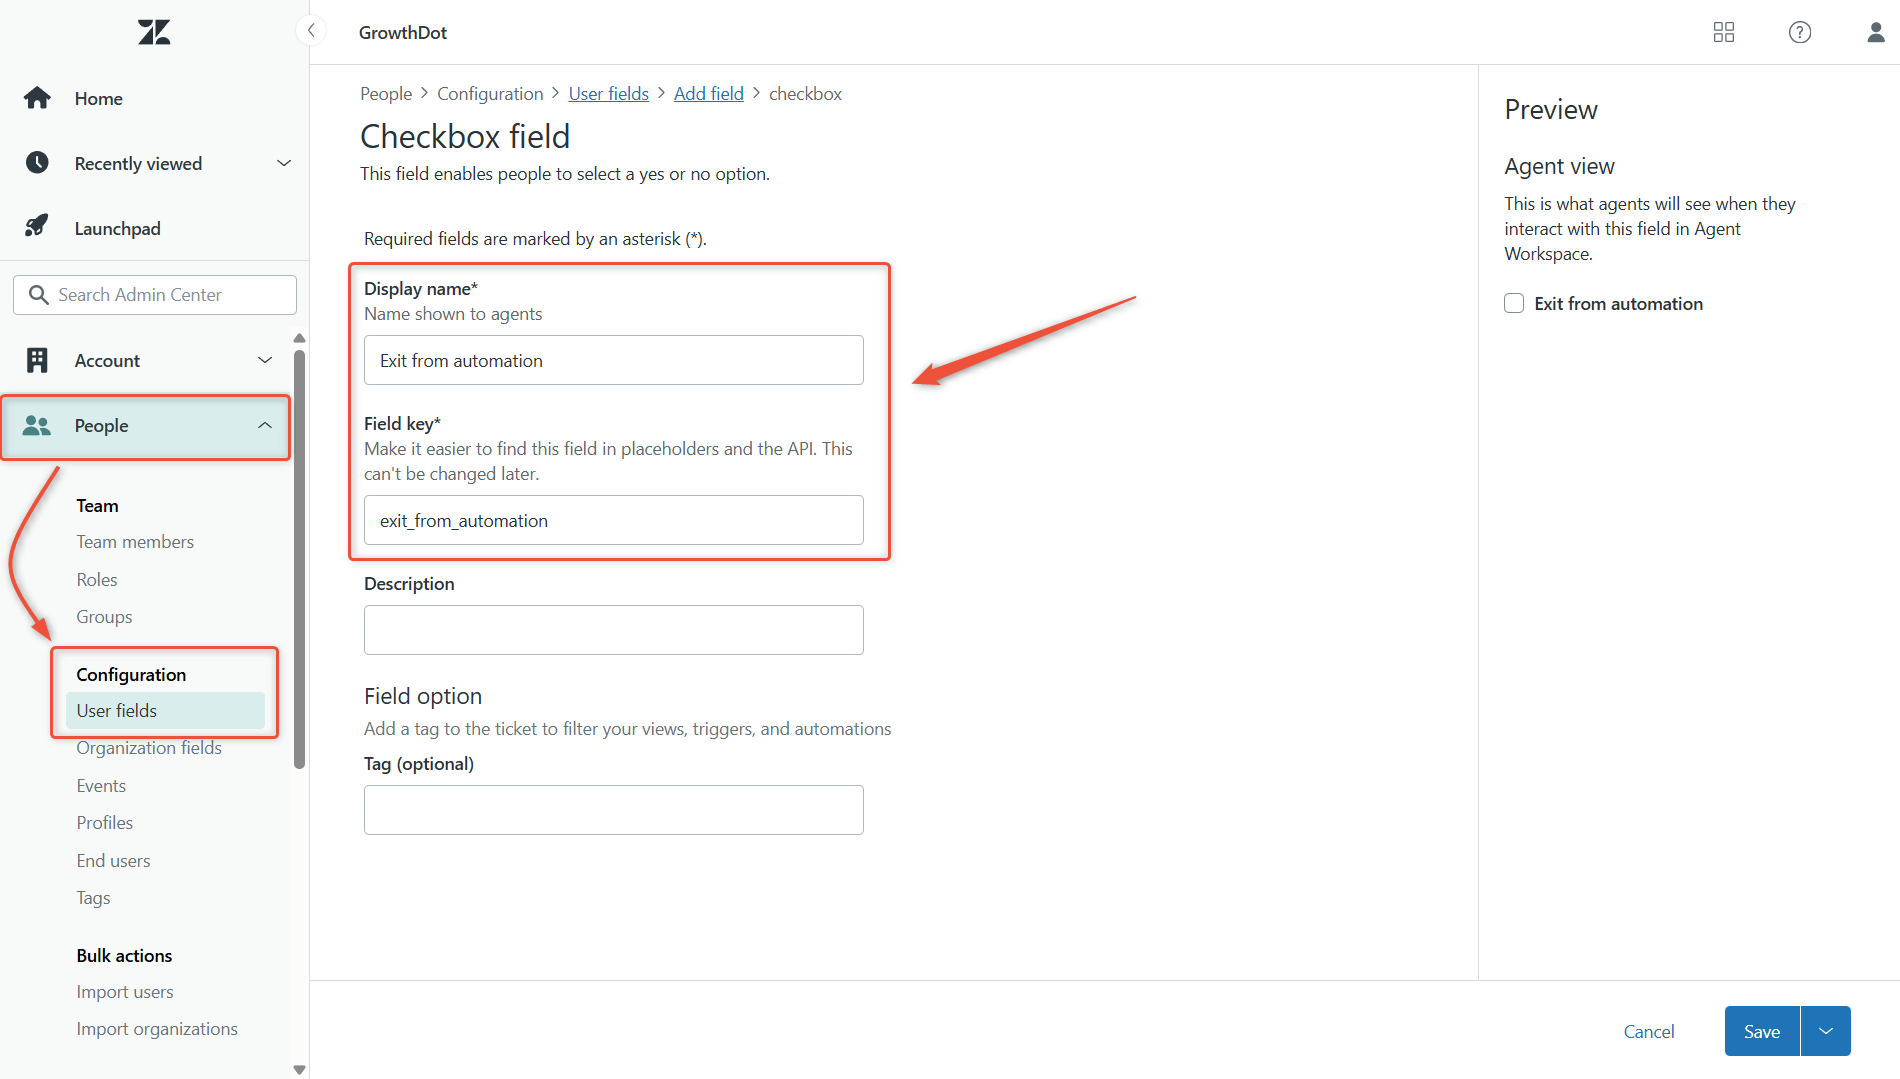The width and height of the screenshot is (1900, 1079).
Task: Click the Recently viewed clock icon
Action: point(37,163)
